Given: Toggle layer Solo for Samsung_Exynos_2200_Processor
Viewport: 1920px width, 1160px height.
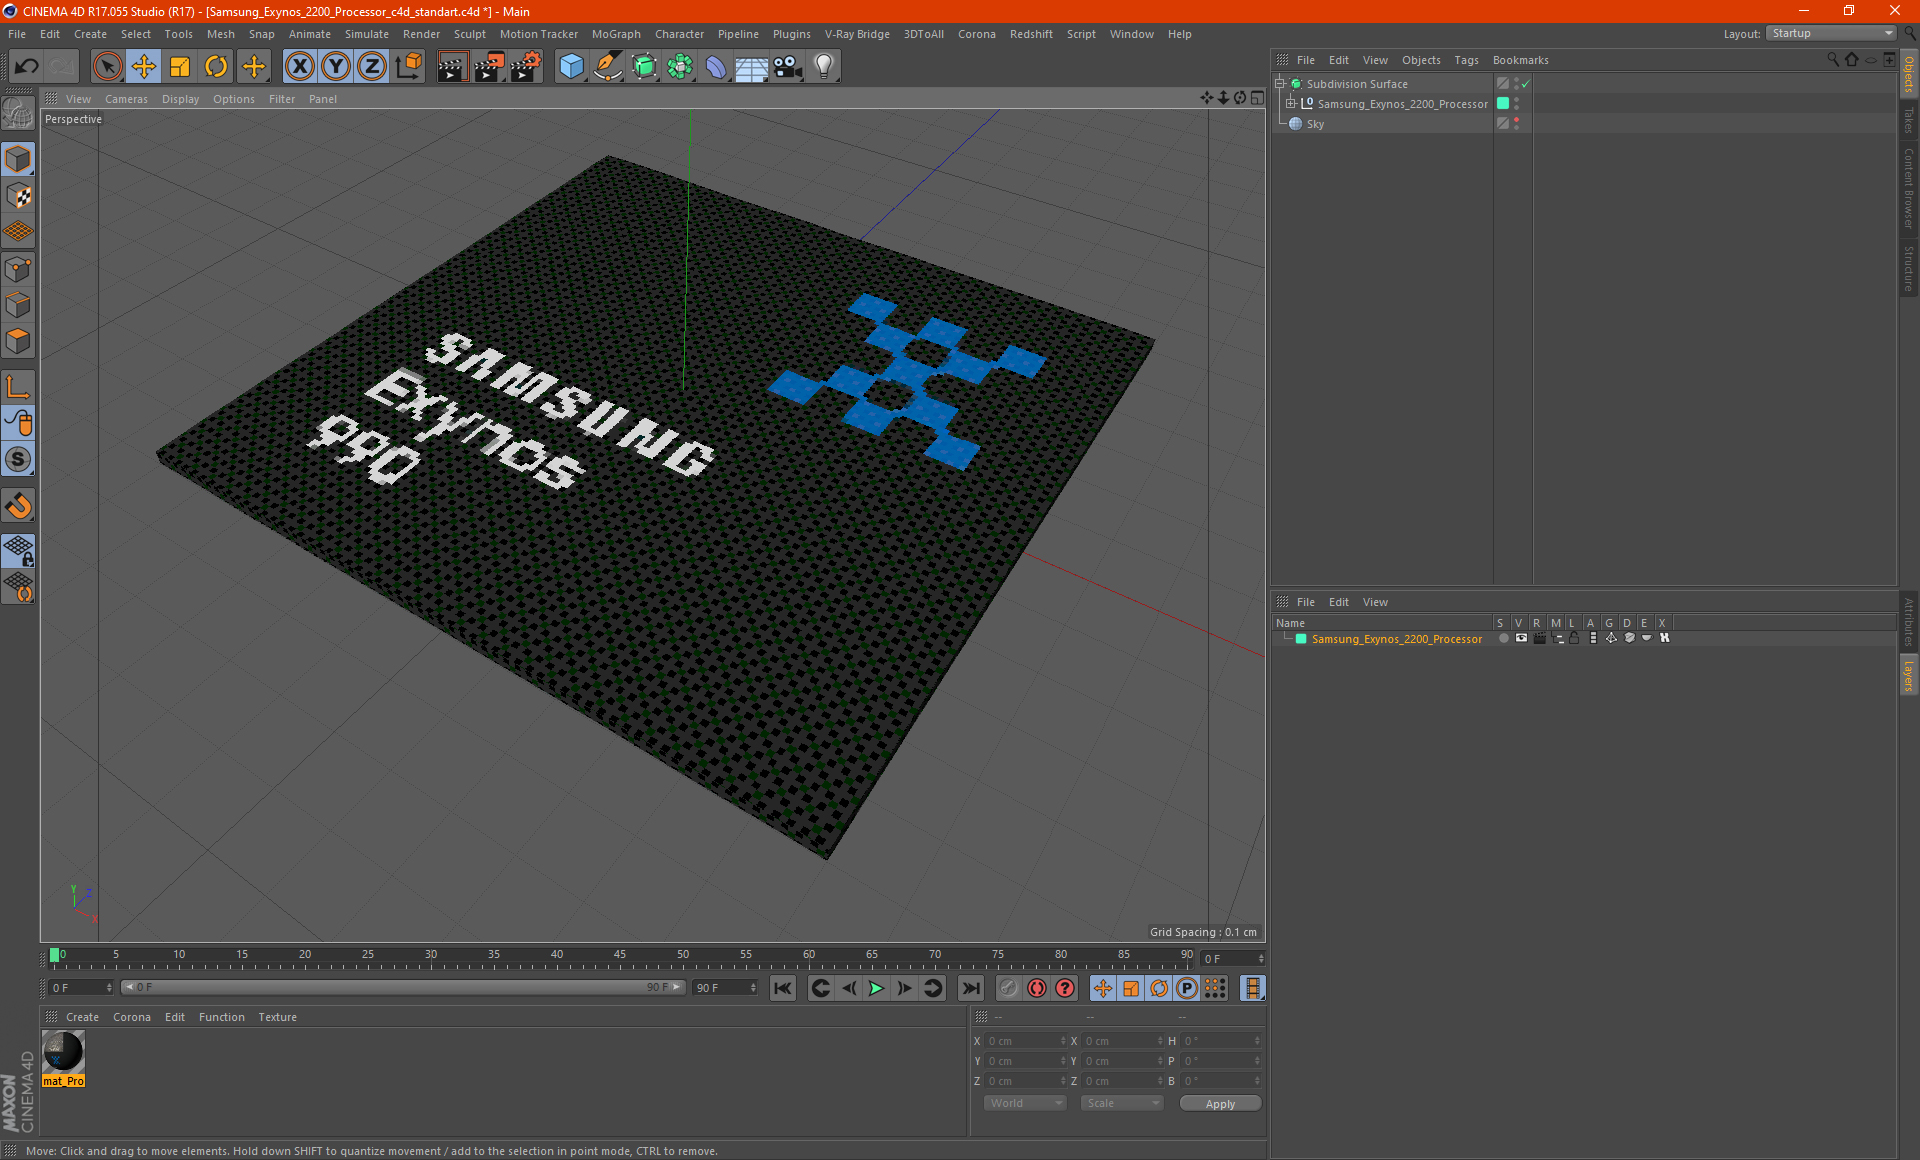Looking at the screenshot, I should click(1503, 638).
